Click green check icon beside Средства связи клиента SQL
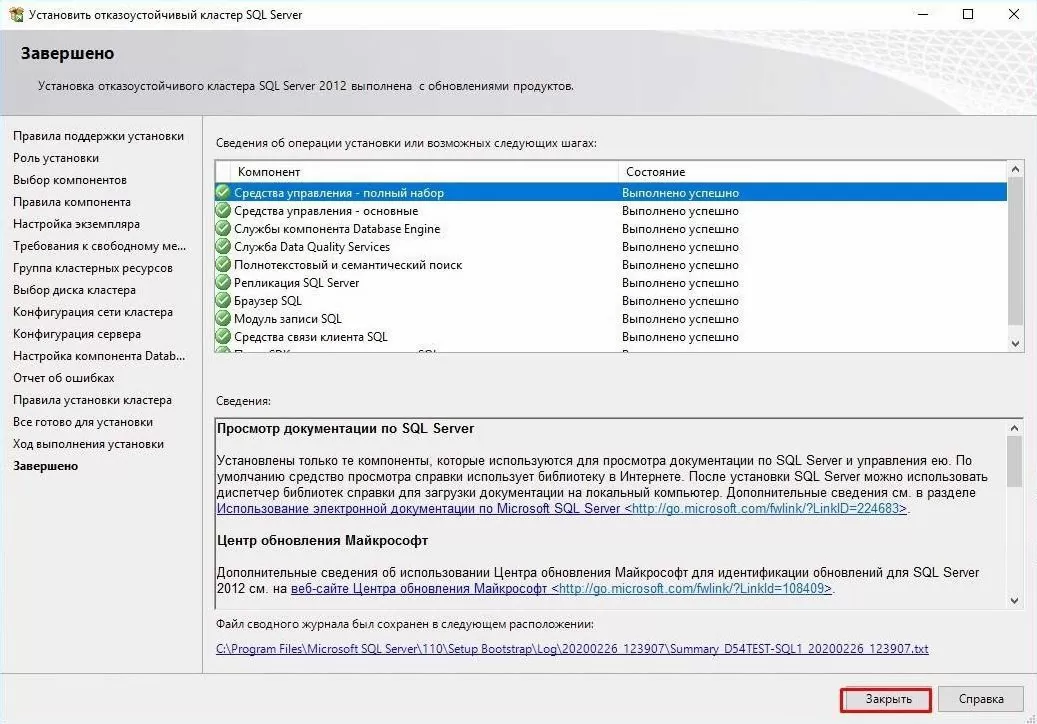This screenshot has width=1037, height=724. pyautogui.click(x=224, y=336)
